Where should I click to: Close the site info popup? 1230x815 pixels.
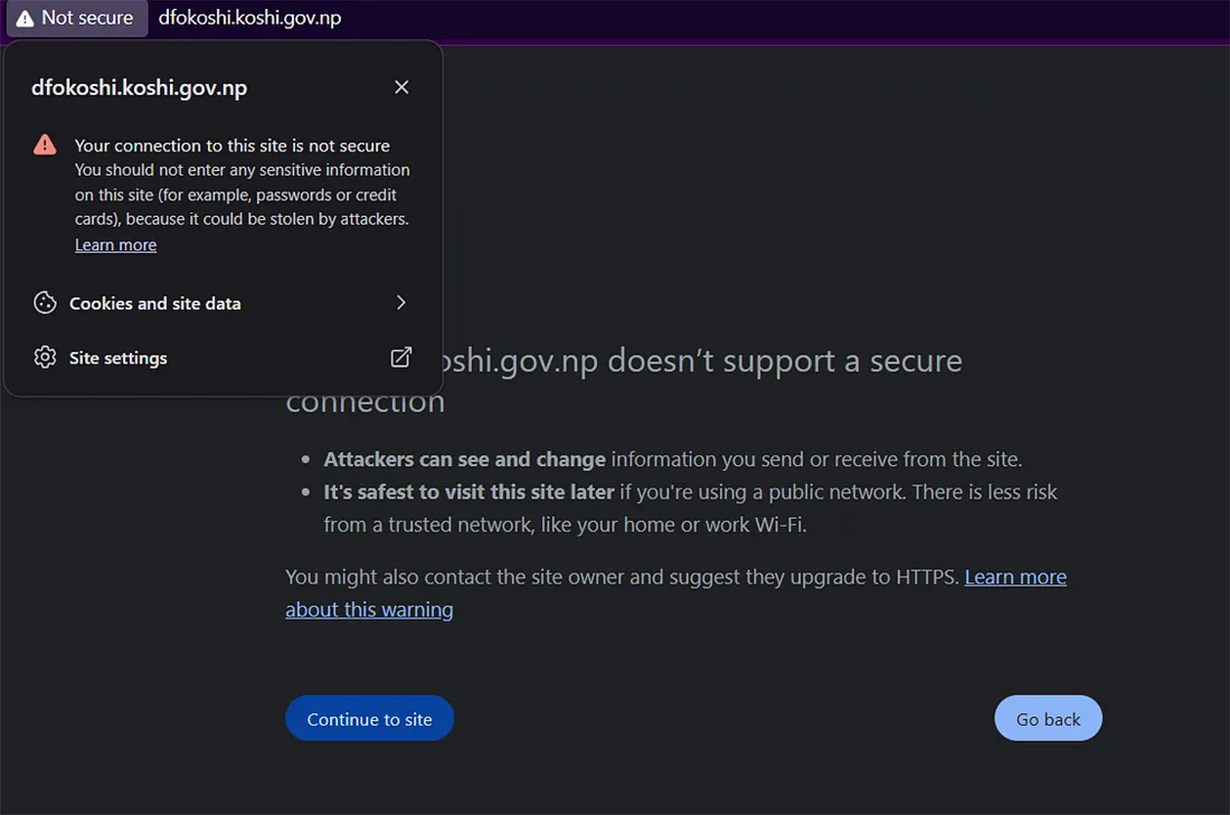pyautogui.click(x=401, y=87)
